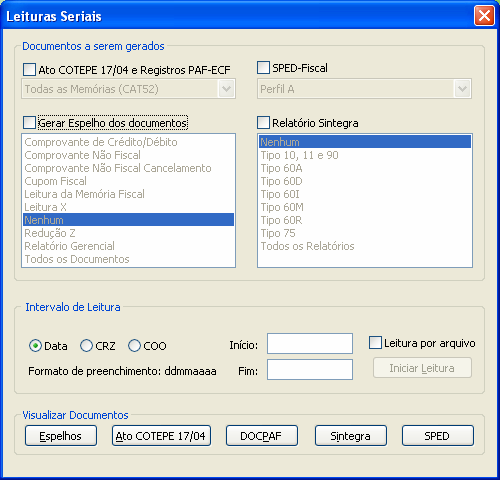Image resolution: width=500 pixels, height=480 pixels.
Task: Click the Espelhos button
Action: coord(61,436)
